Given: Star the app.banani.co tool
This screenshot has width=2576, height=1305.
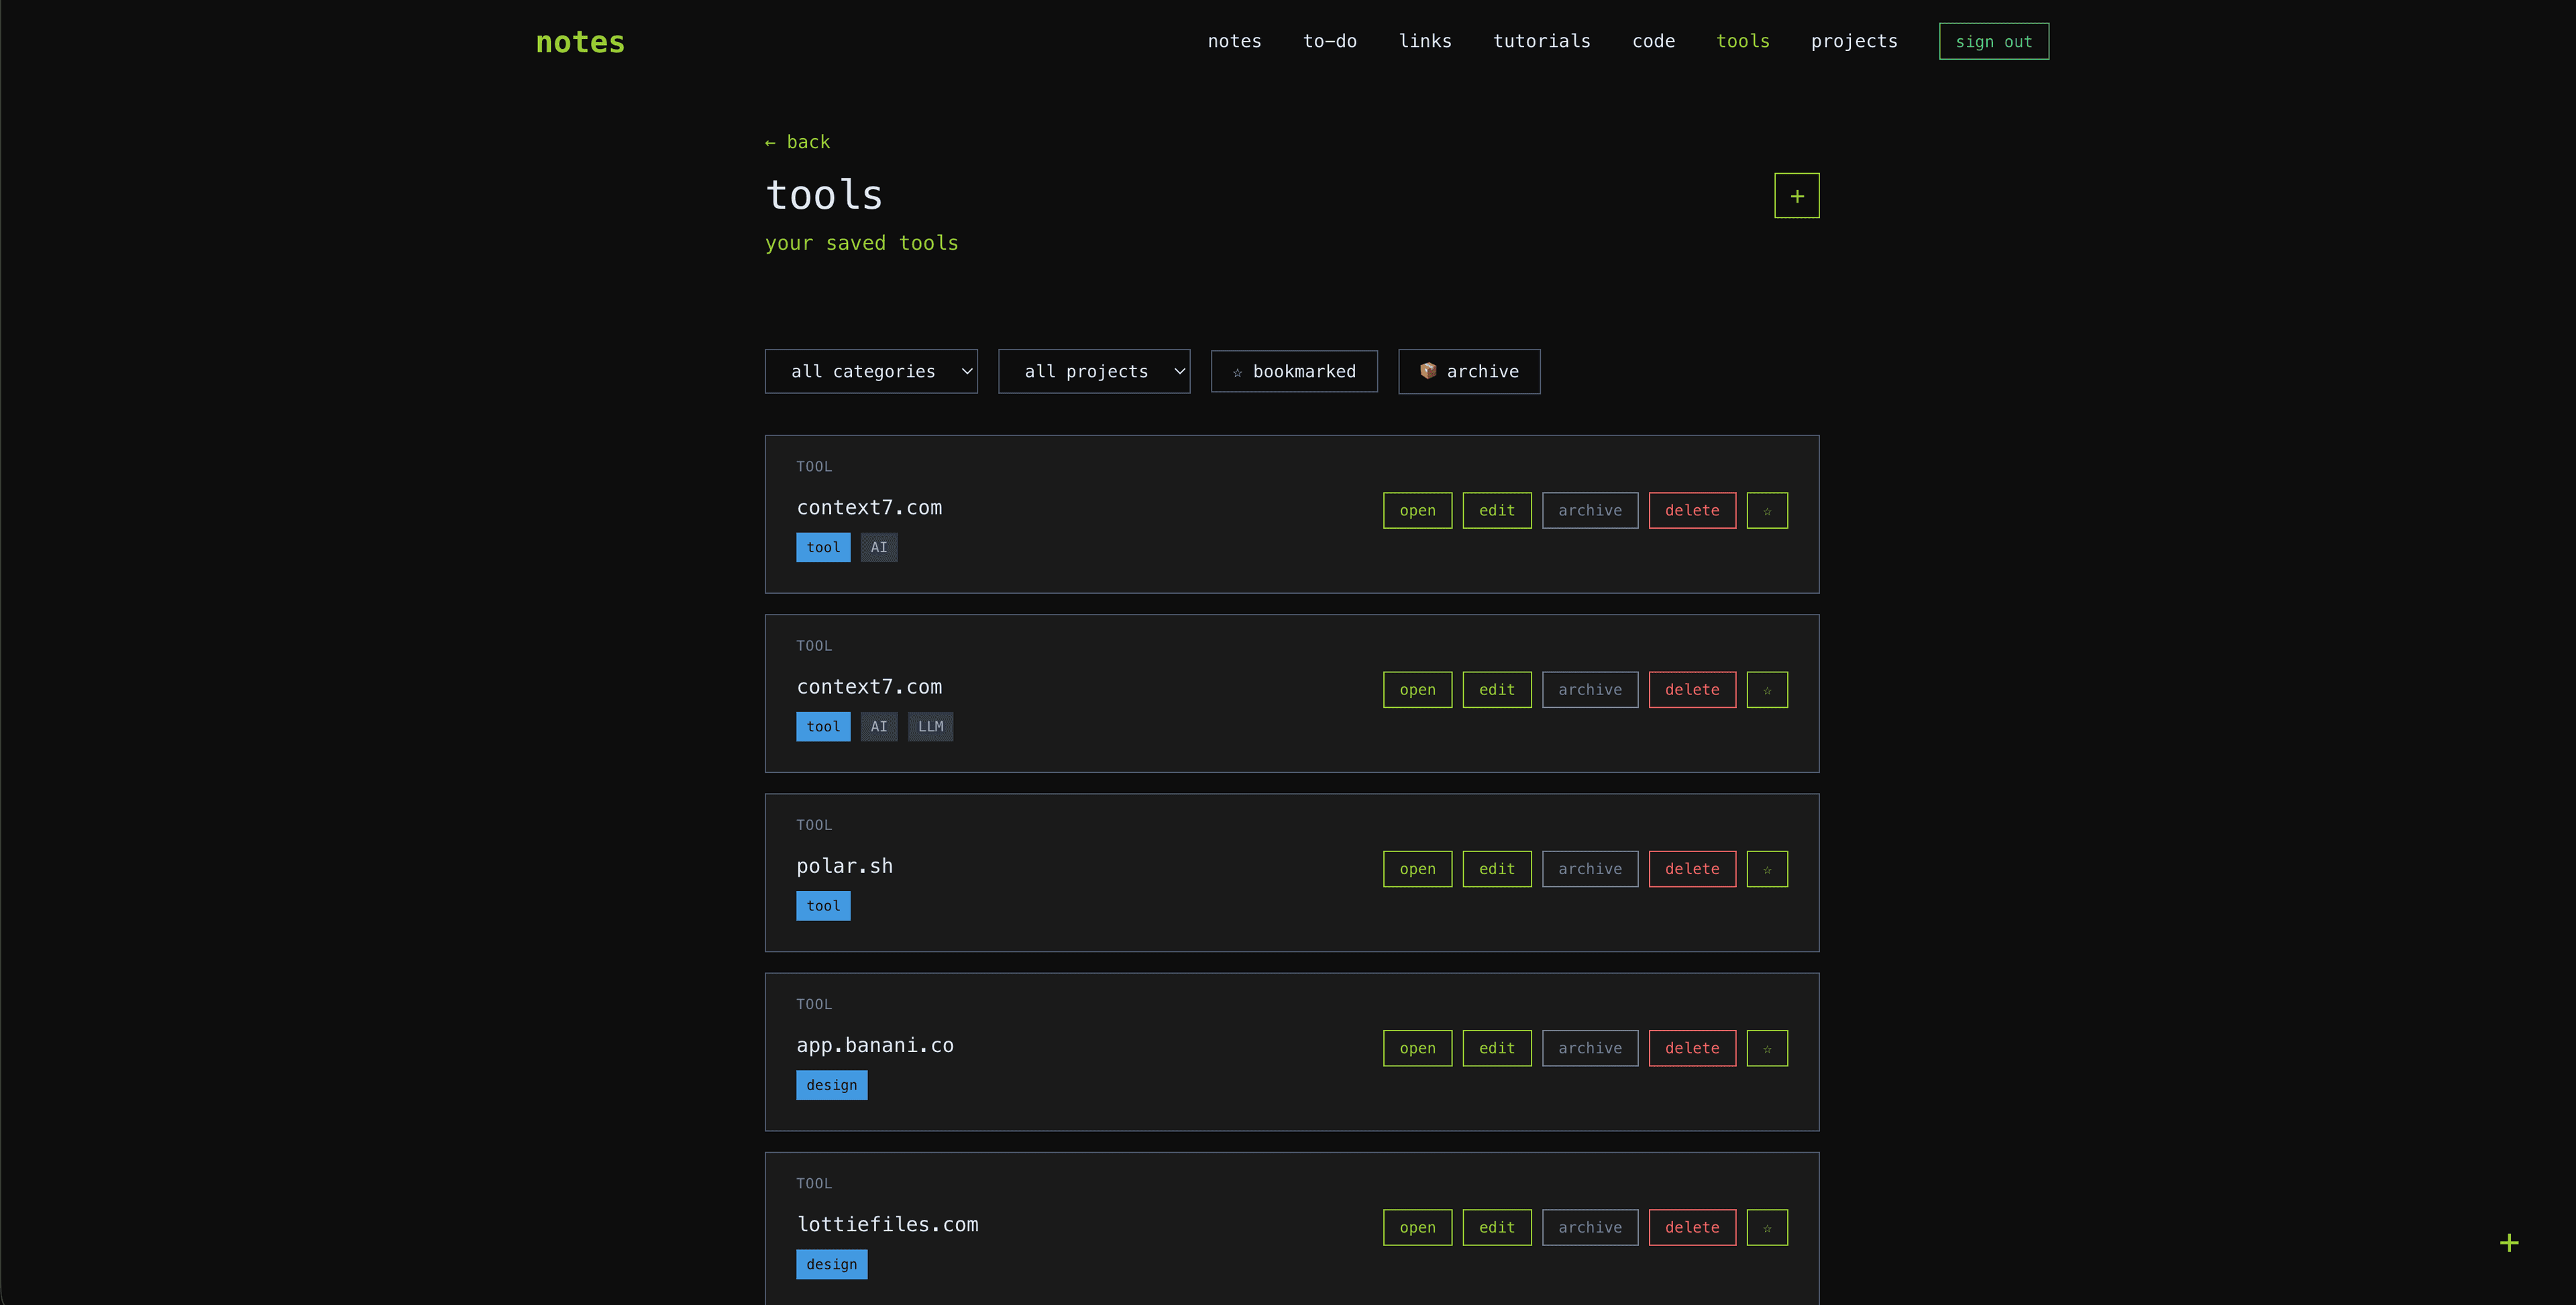Looking at the screenshot, I should [1767, 1048].
